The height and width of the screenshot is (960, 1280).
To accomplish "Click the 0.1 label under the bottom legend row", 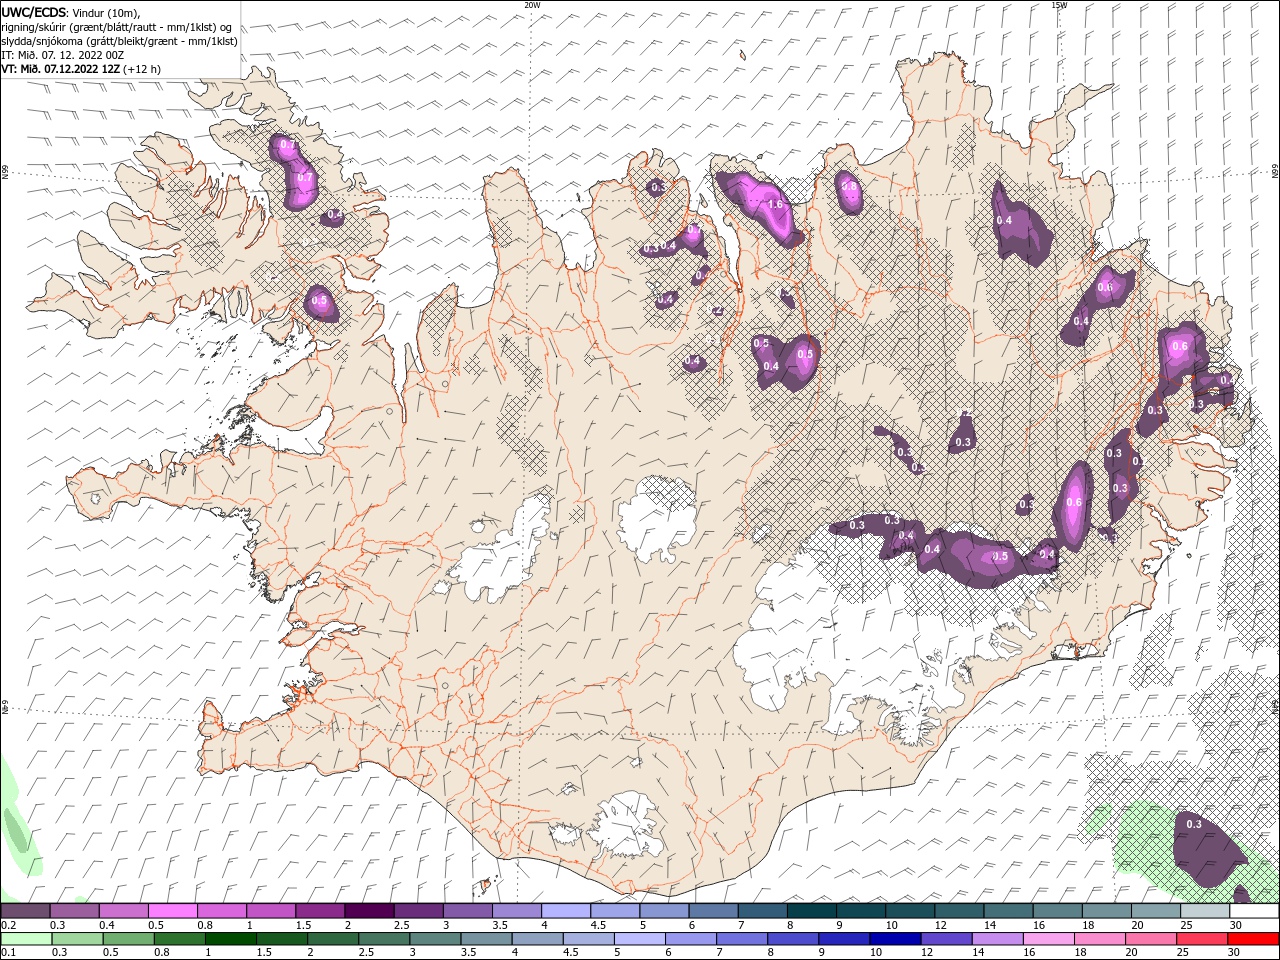I will coord(8,952).
